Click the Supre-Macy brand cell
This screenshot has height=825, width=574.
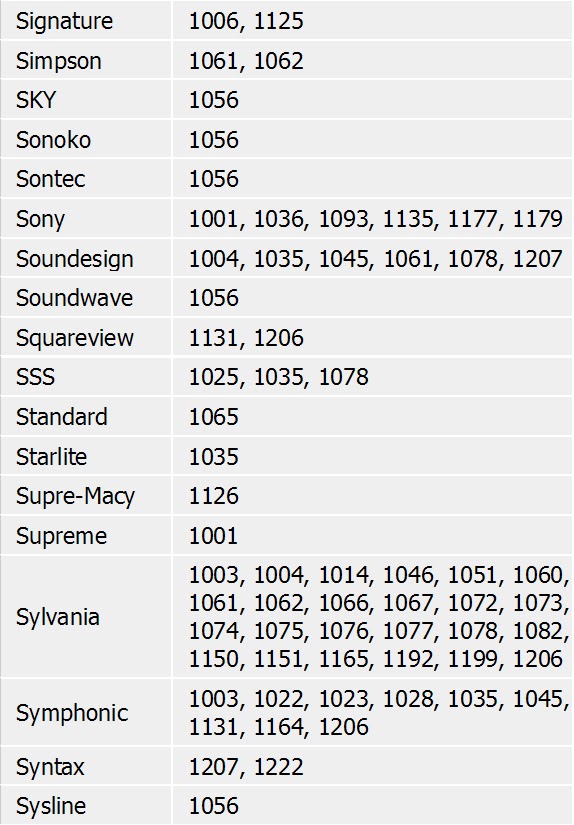(86, 496)
